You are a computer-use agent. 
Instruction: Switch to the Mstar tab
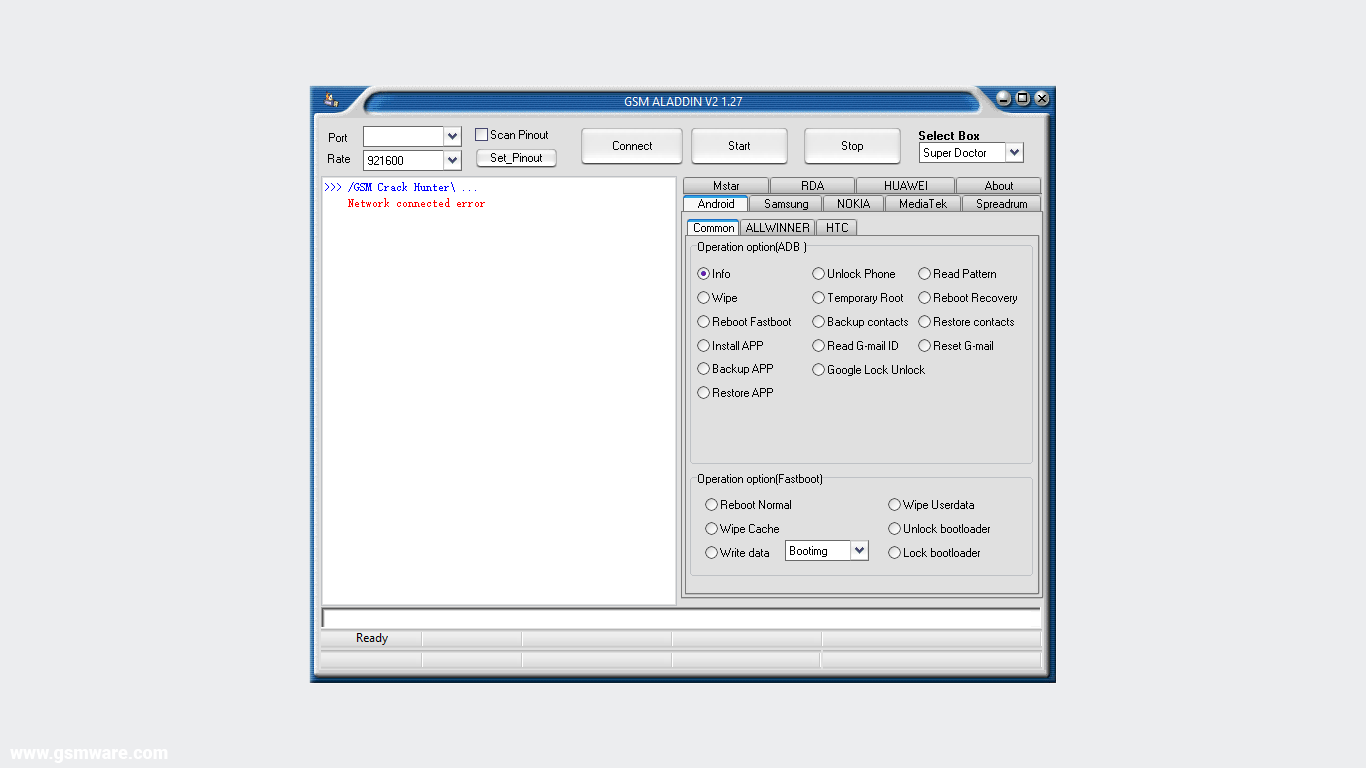point(726,186)
